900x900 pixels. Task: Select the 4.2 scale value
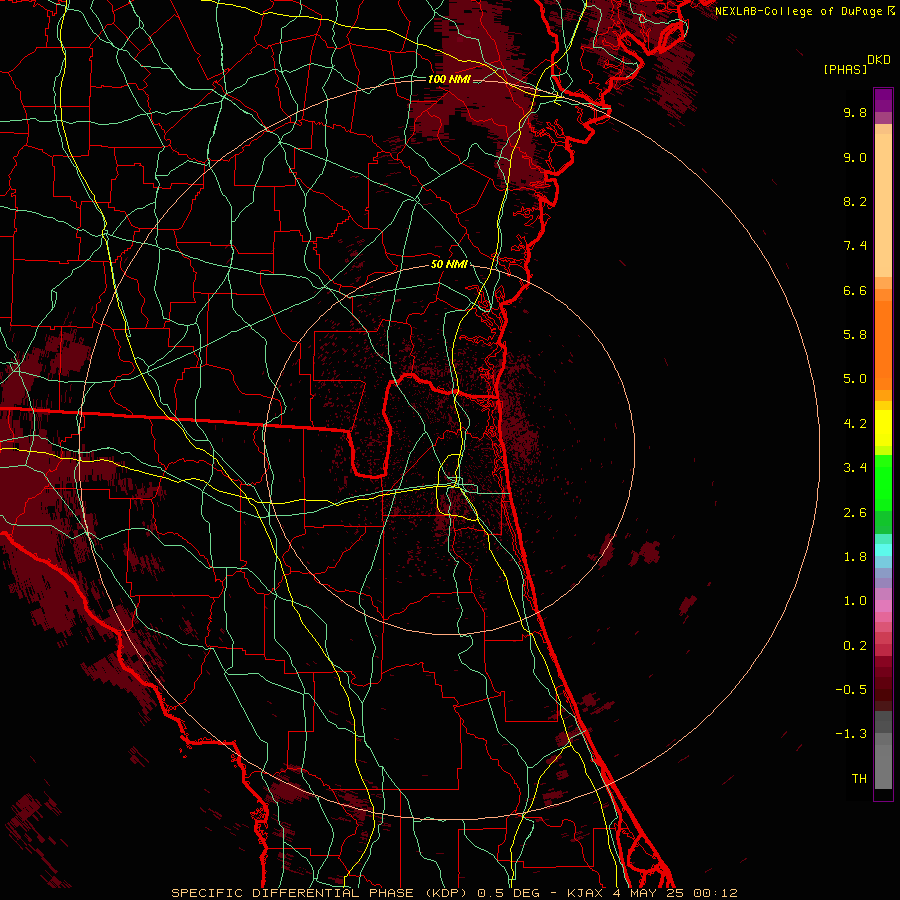855,424
